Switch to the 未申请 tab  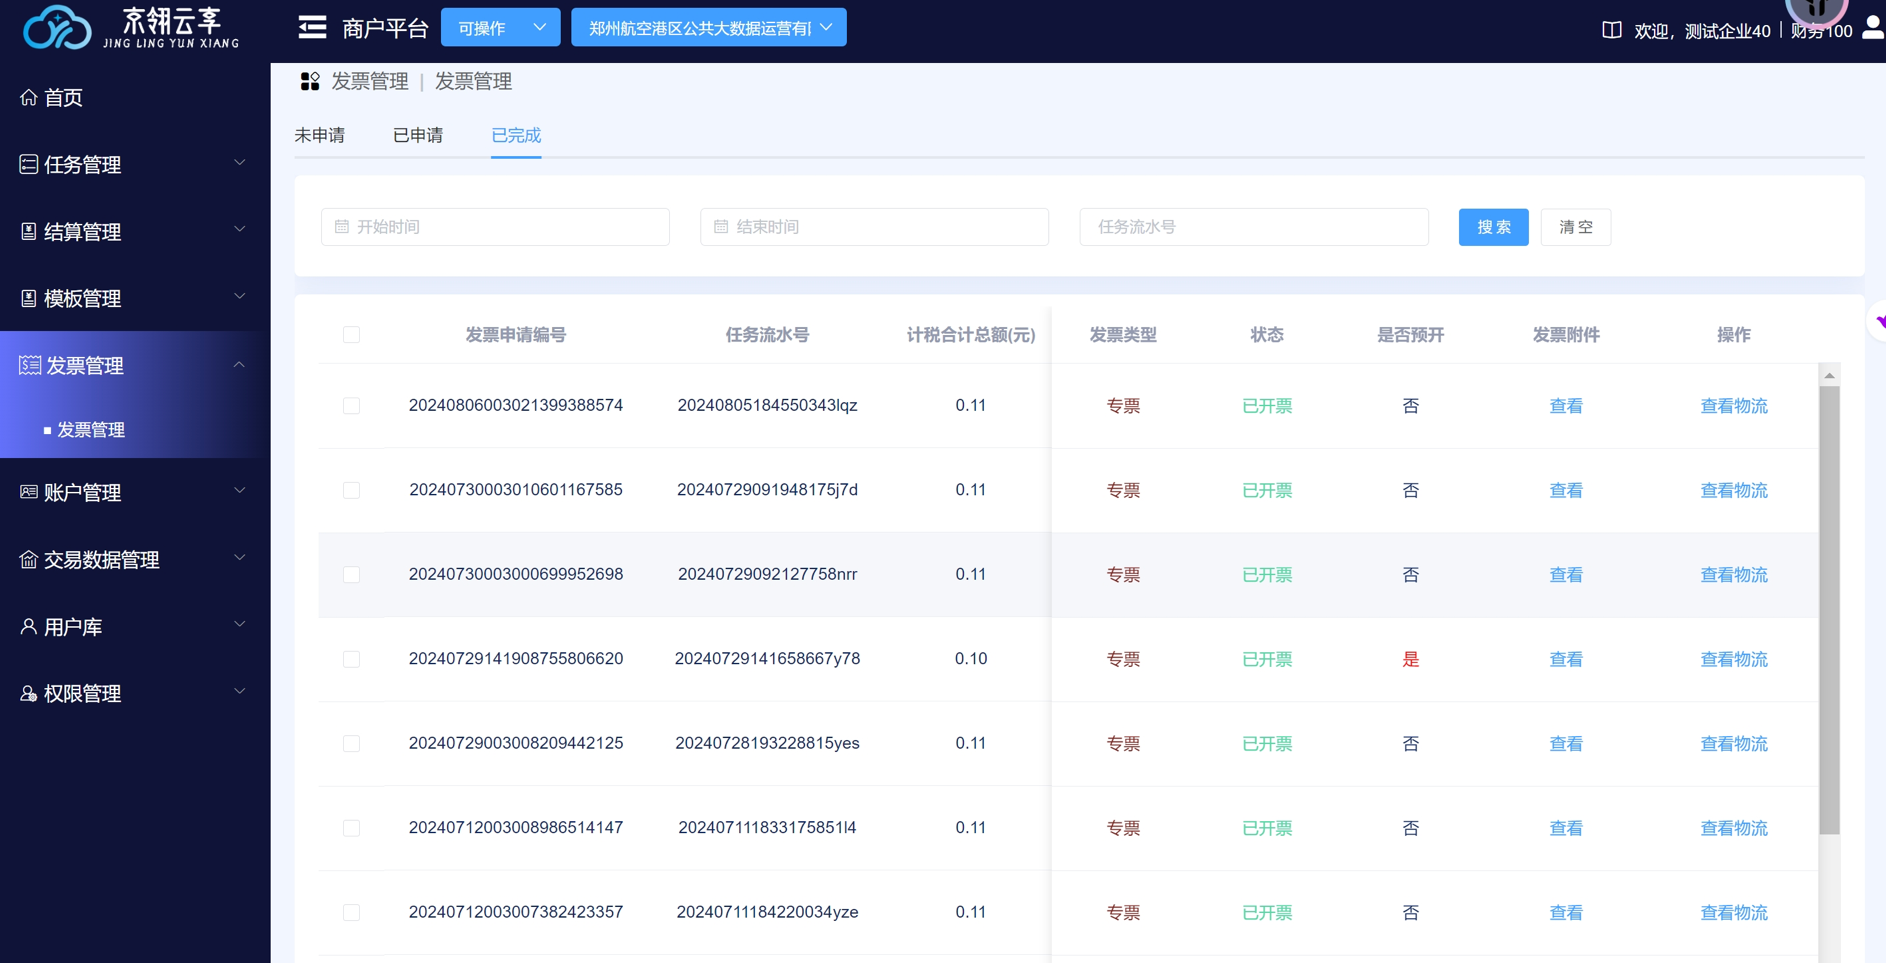point(320,136)
